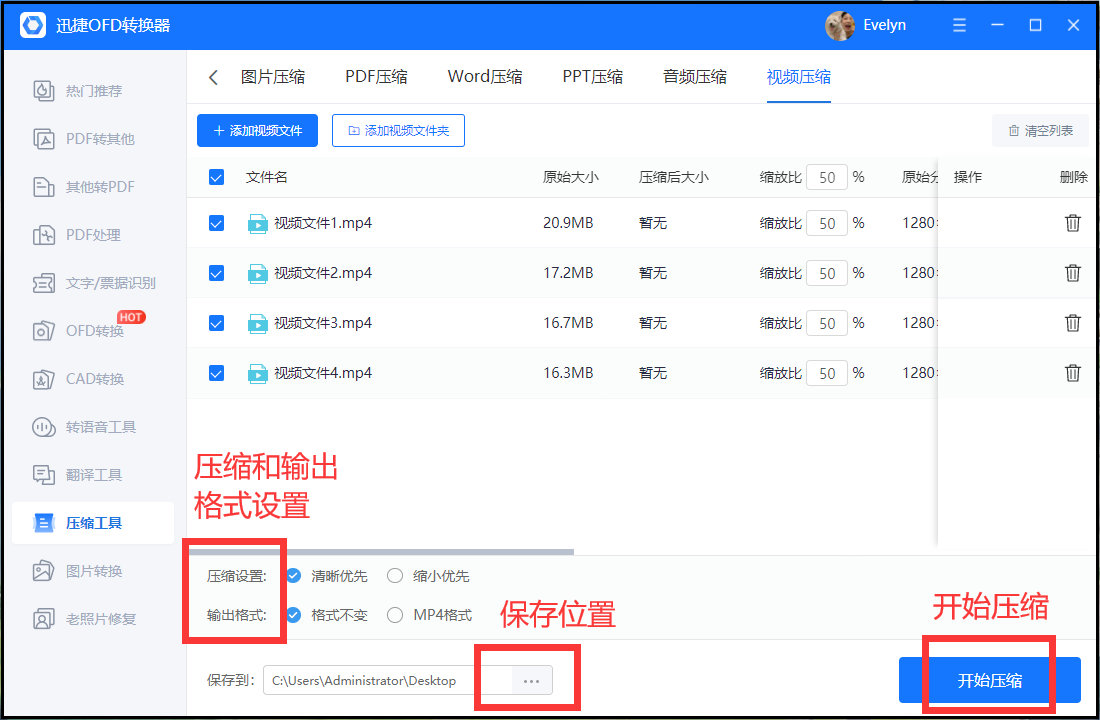
Task: Switch to the 图片压缩 tab
Action: pos(273,77)
